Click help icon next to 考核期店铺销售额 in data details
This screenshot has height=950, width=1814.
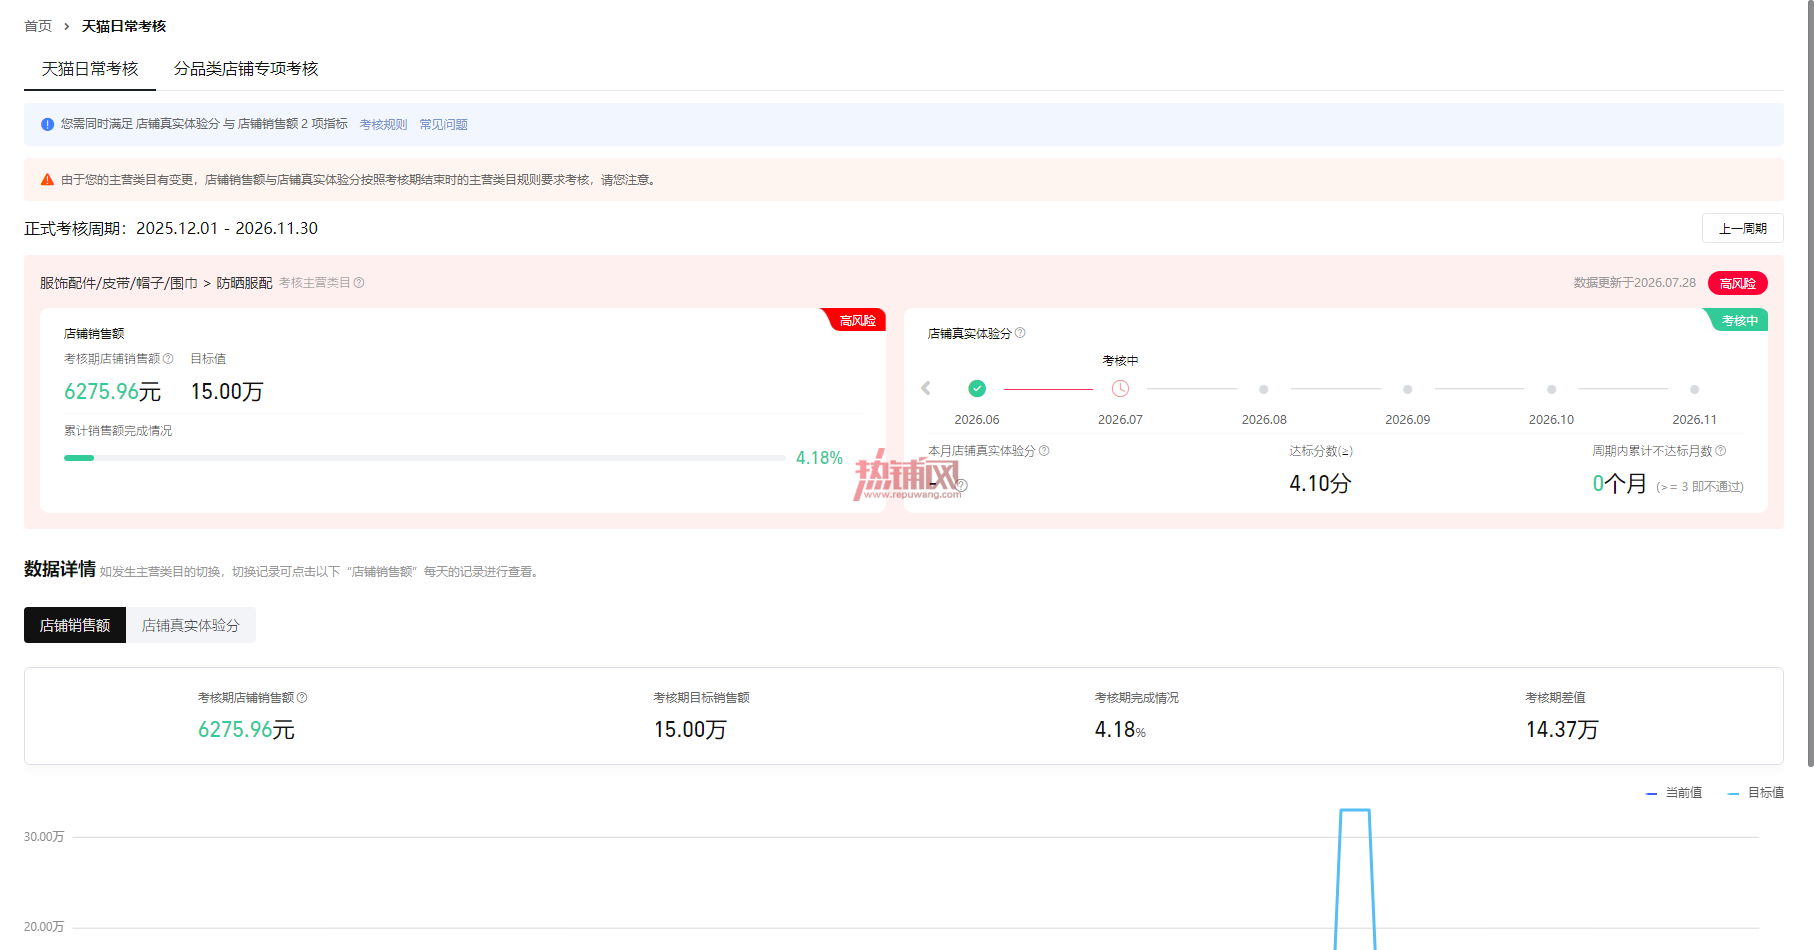pos(302,698)
